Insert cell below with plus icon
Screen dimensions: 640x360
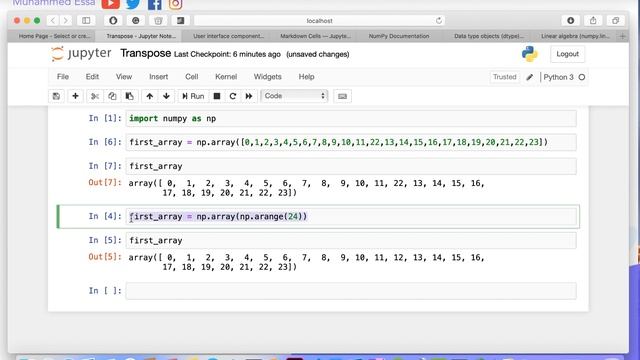[75, 96]
